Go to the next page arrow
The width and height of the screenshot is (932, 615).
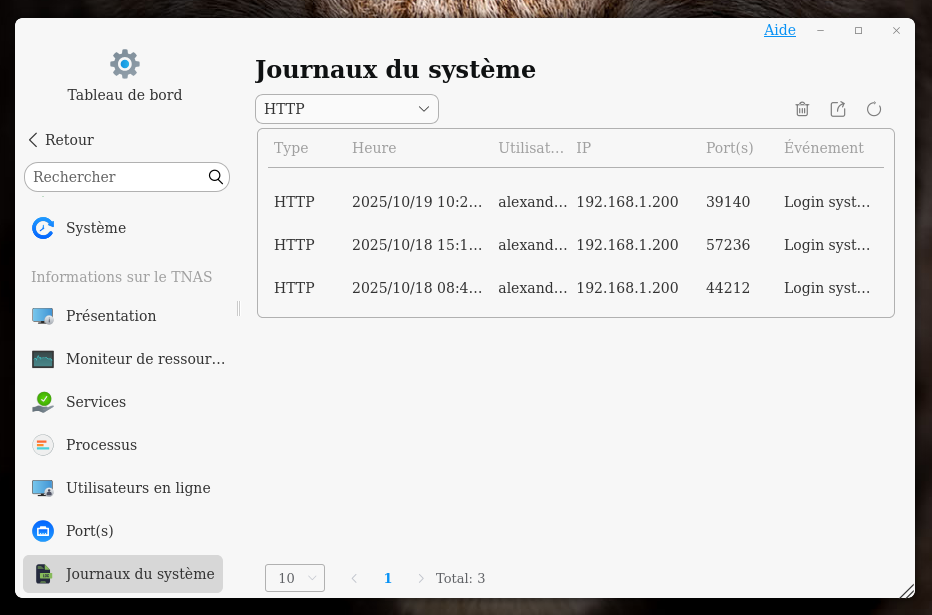[x=421, y=578]
